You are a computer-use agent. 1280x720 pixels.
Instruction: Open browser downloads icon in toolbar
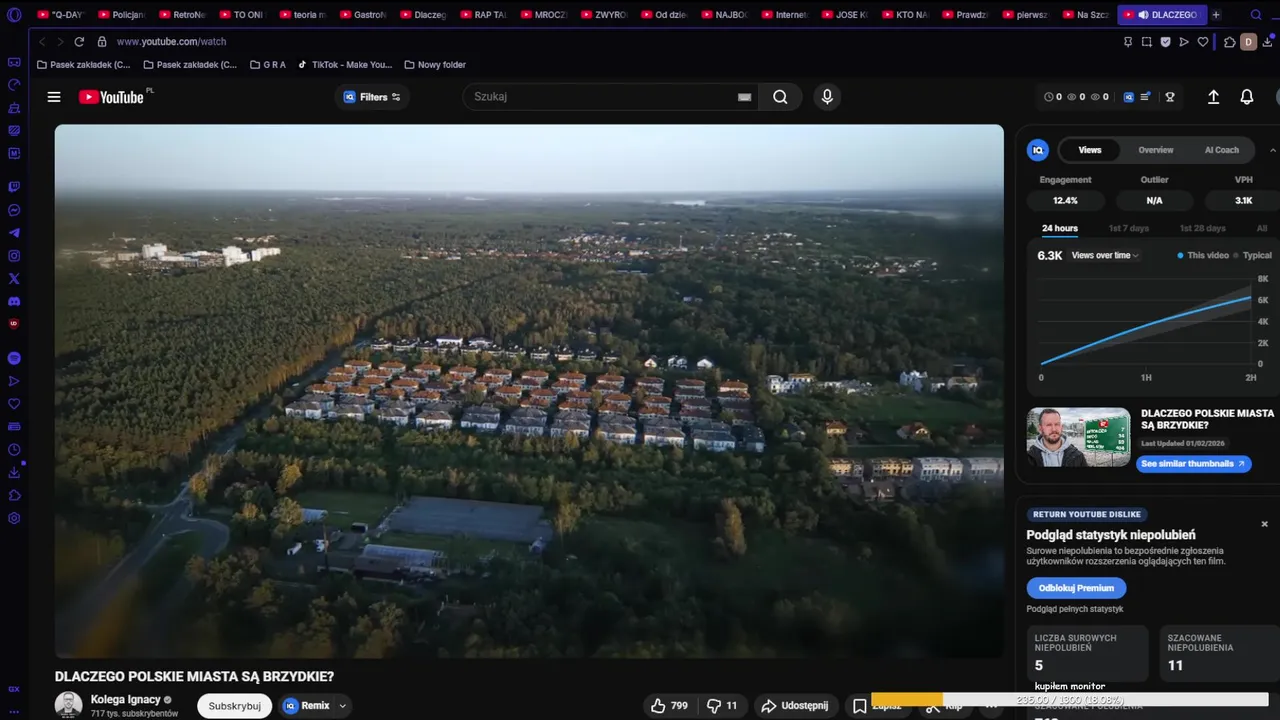[x=1267, y=42]
